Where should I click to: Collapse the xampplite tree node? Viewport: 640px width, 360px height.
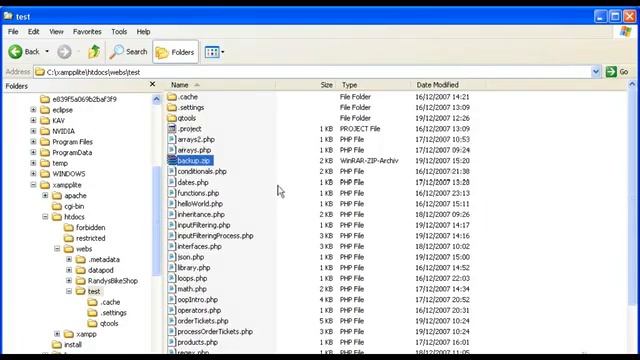pos(33,185)
